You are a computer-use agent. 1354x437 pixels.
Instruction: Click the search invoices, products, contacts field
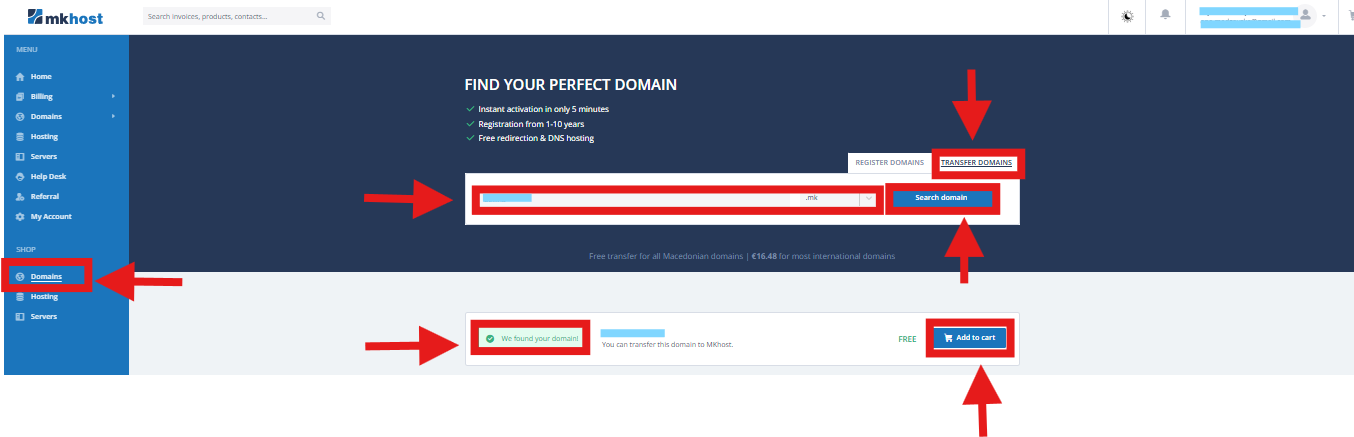point(236,16)
